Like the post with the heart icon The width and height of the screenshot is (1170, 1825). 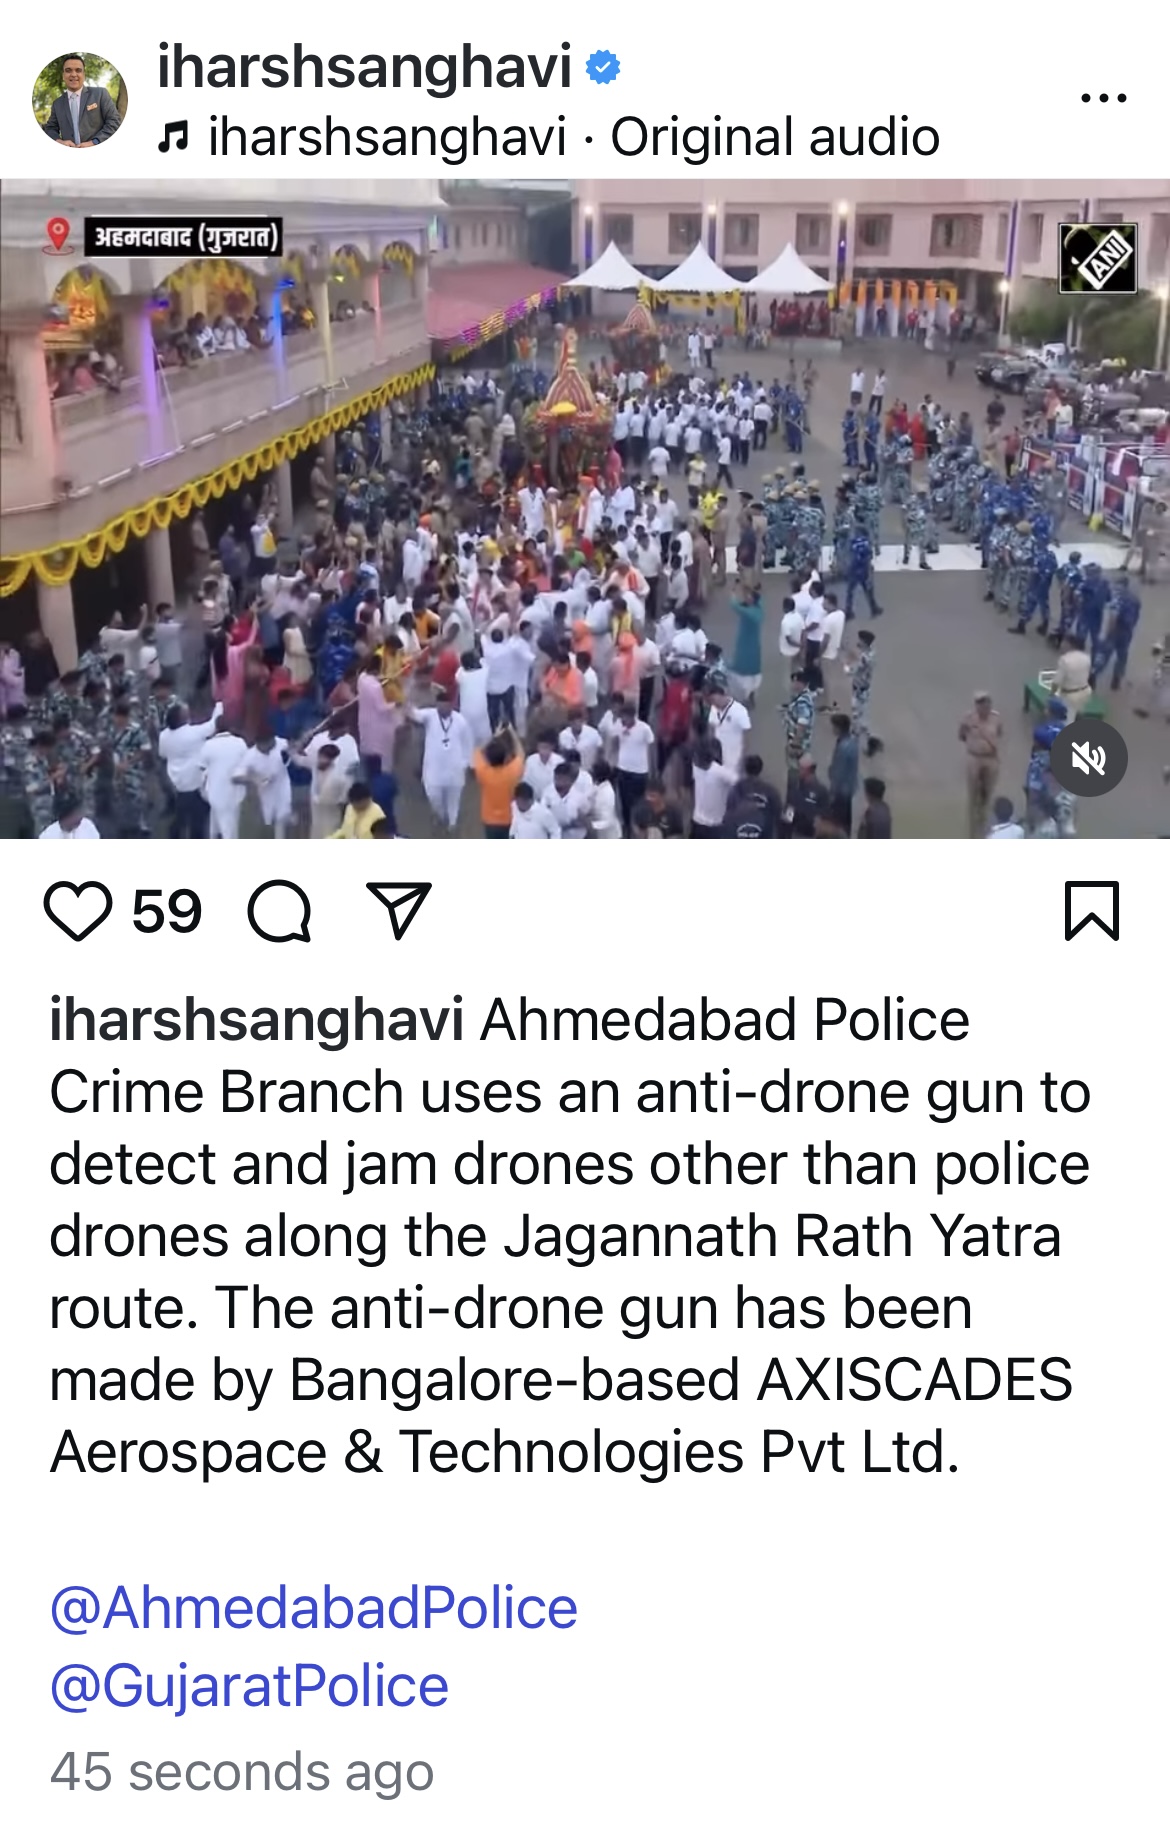tap(78, 911)
